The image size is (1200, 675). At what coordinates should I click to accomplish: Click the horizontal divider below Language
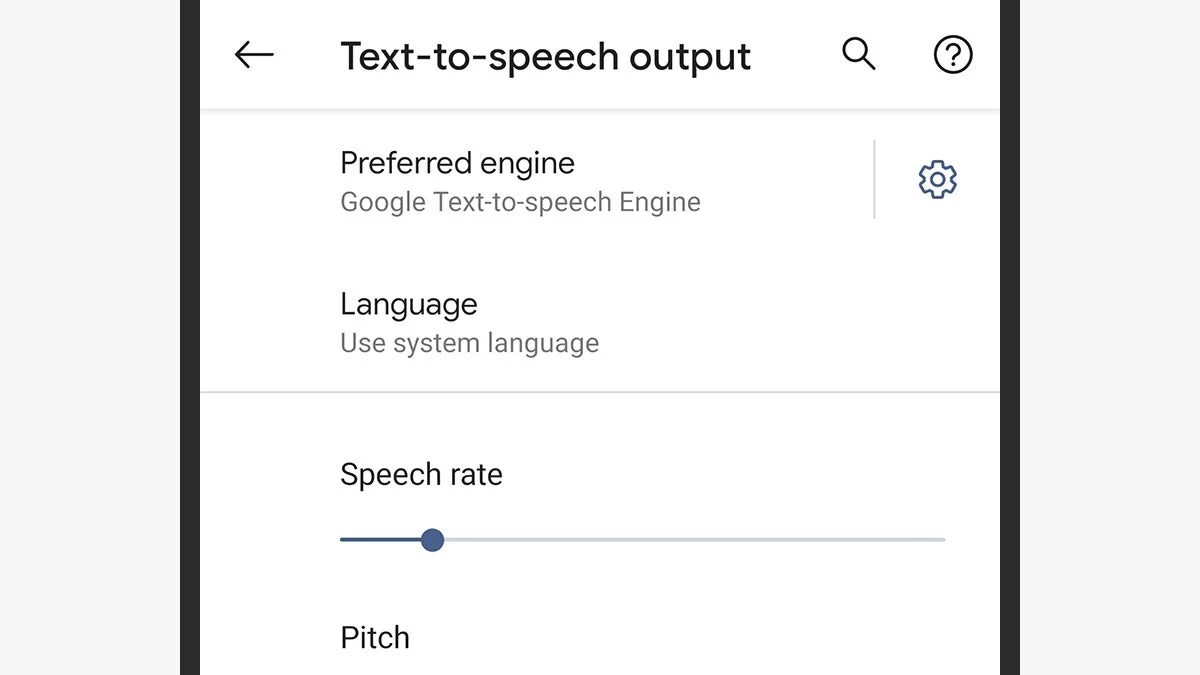pos(600,393)
